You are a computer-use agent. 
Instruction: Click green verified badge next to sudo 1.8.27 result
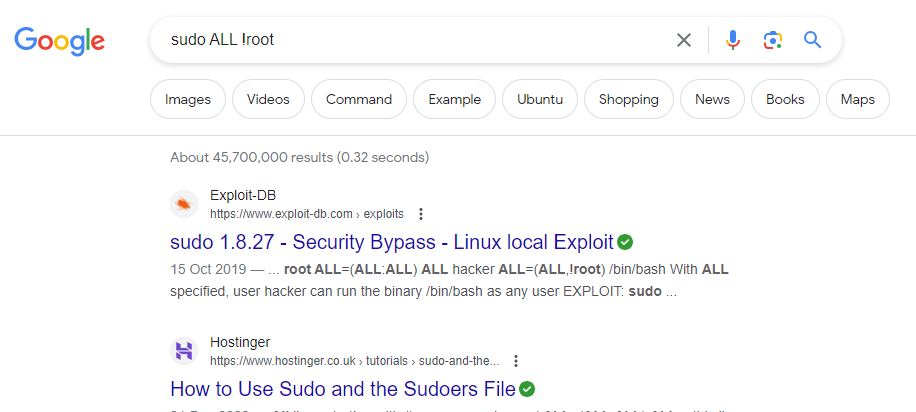625,242
